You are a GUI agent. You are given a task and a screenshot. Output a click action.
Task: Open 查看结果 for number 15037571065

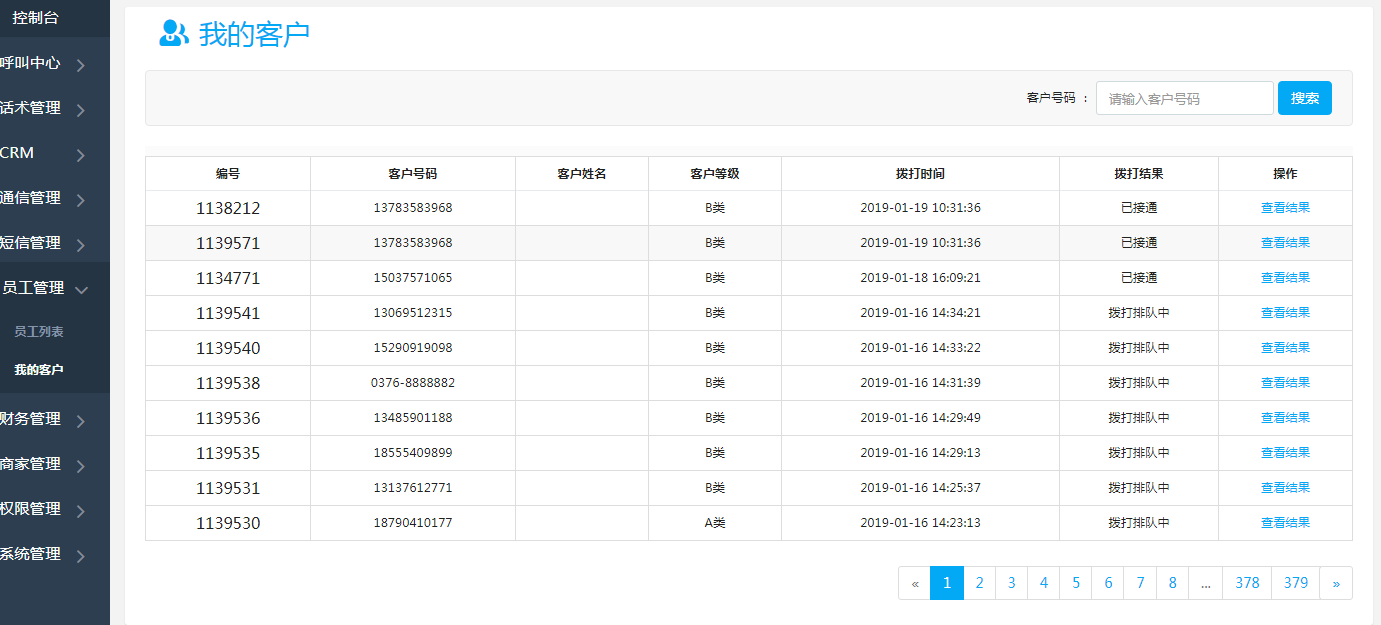coord(1285,278)
